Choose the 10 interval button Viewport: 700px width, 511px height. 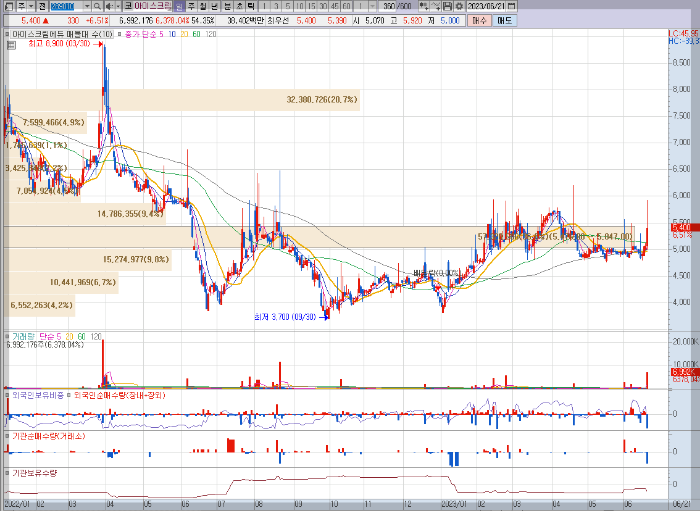pyautogui.click(x=300, y=6)
